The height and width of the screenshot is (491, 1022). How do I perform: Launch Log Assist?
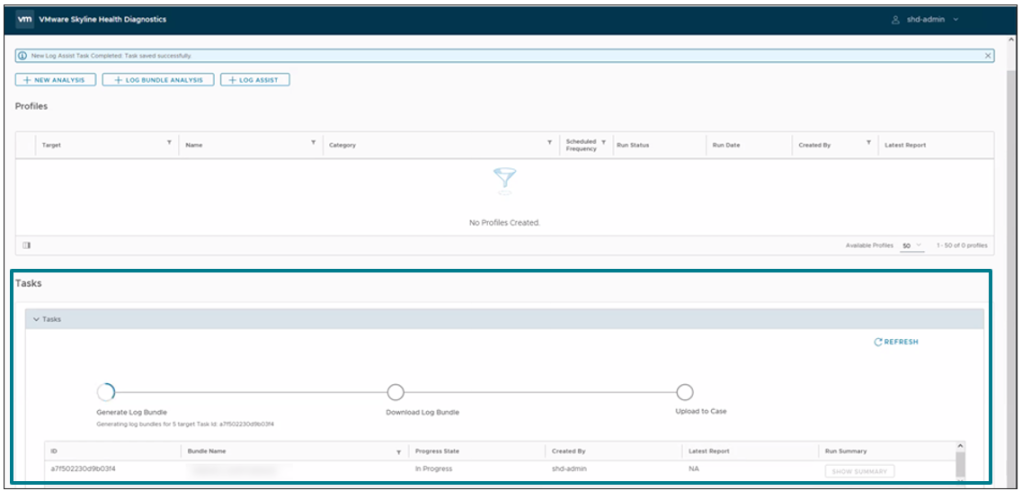[255, 80]
